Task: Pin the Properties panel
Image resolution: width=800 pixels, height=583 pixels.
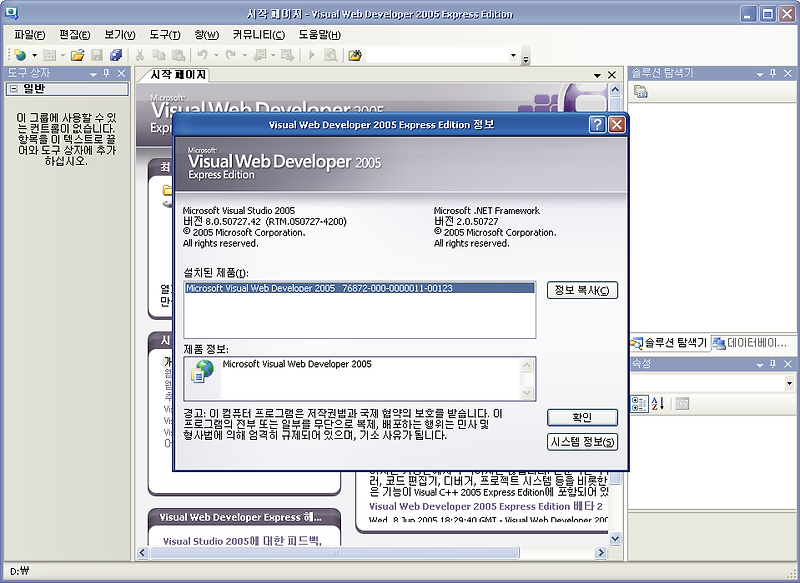Action: [x=773, y=364]
